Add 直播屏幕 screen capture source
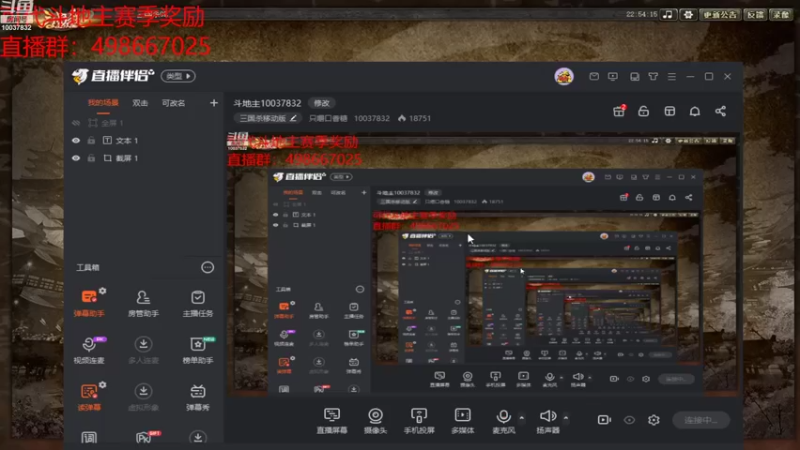 point(332,420)
